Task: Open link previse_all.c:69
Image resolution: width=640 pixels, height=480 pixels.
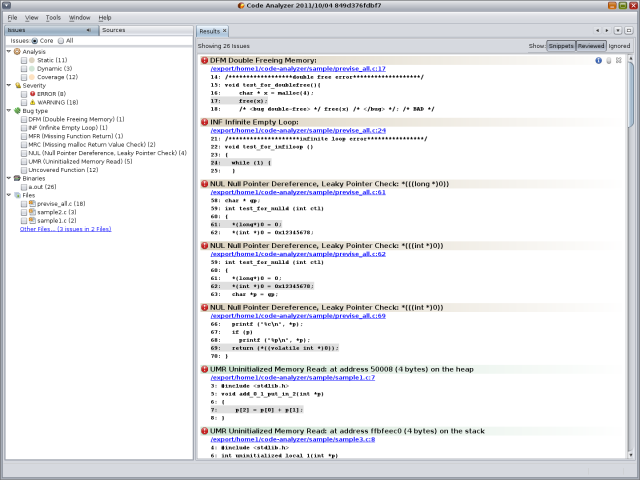Action: click(x=298, y=316)
